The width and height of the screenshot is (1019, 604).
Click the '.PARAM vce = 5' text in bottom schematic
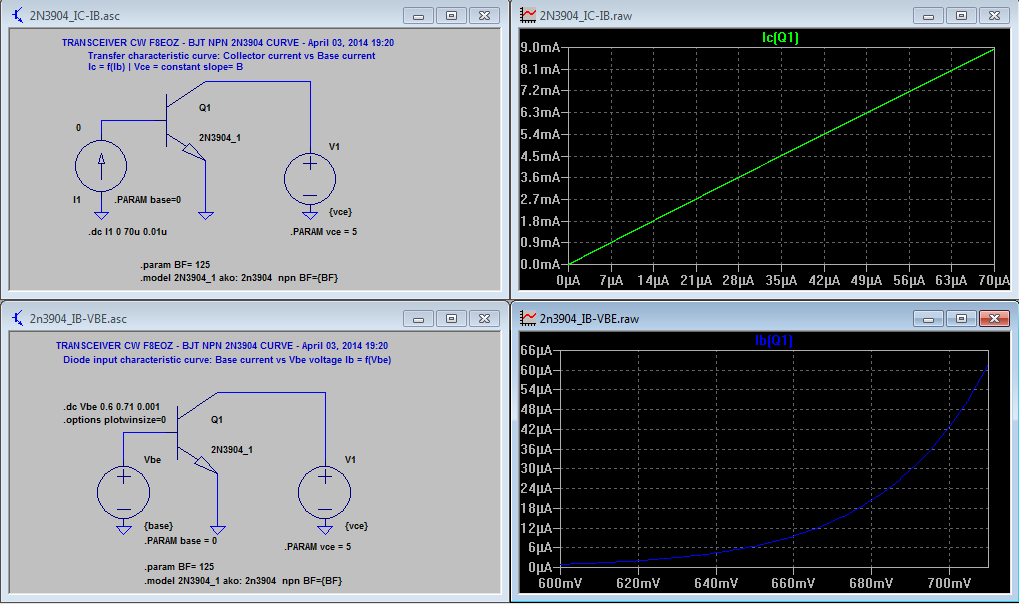pyautogui.click(x=318, y=547)
